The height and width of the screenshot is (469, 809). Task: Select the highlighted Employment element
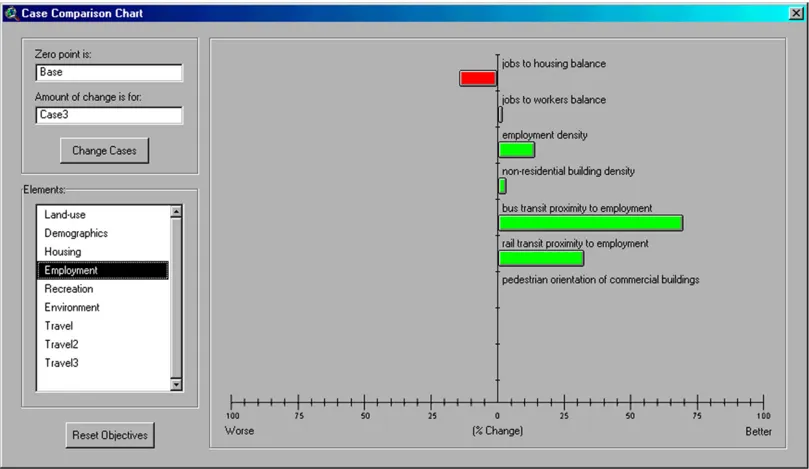point(103,270)
